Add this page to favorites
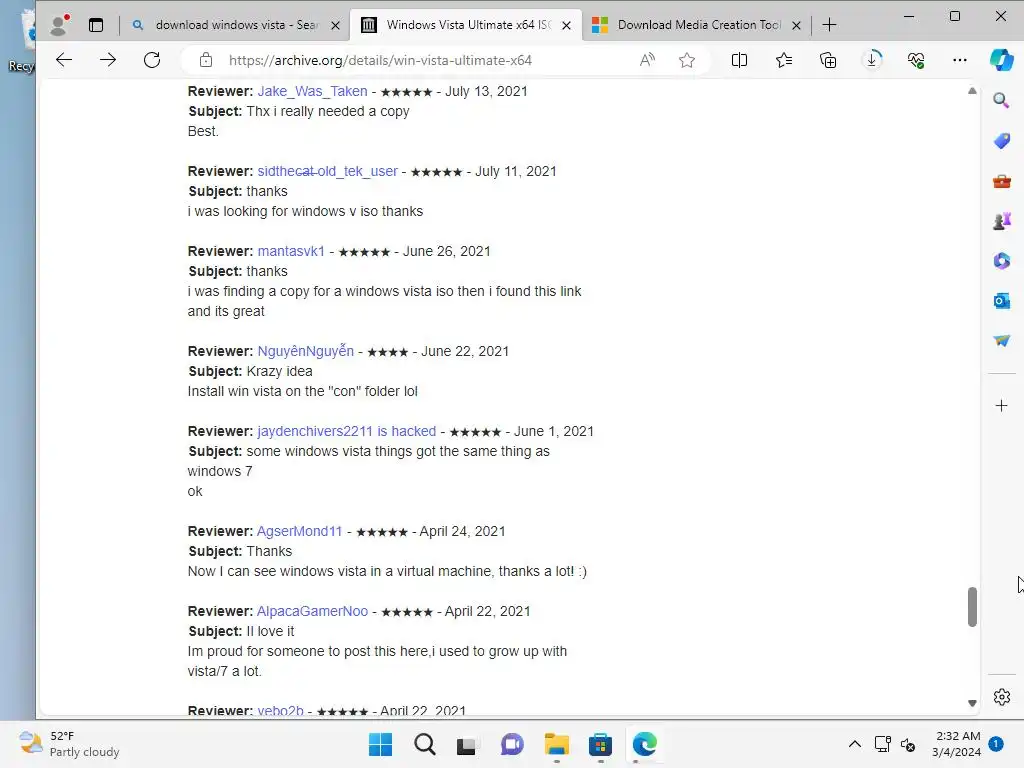The height and width of the screenshot is (768, 1024). (x=686, y=60)
